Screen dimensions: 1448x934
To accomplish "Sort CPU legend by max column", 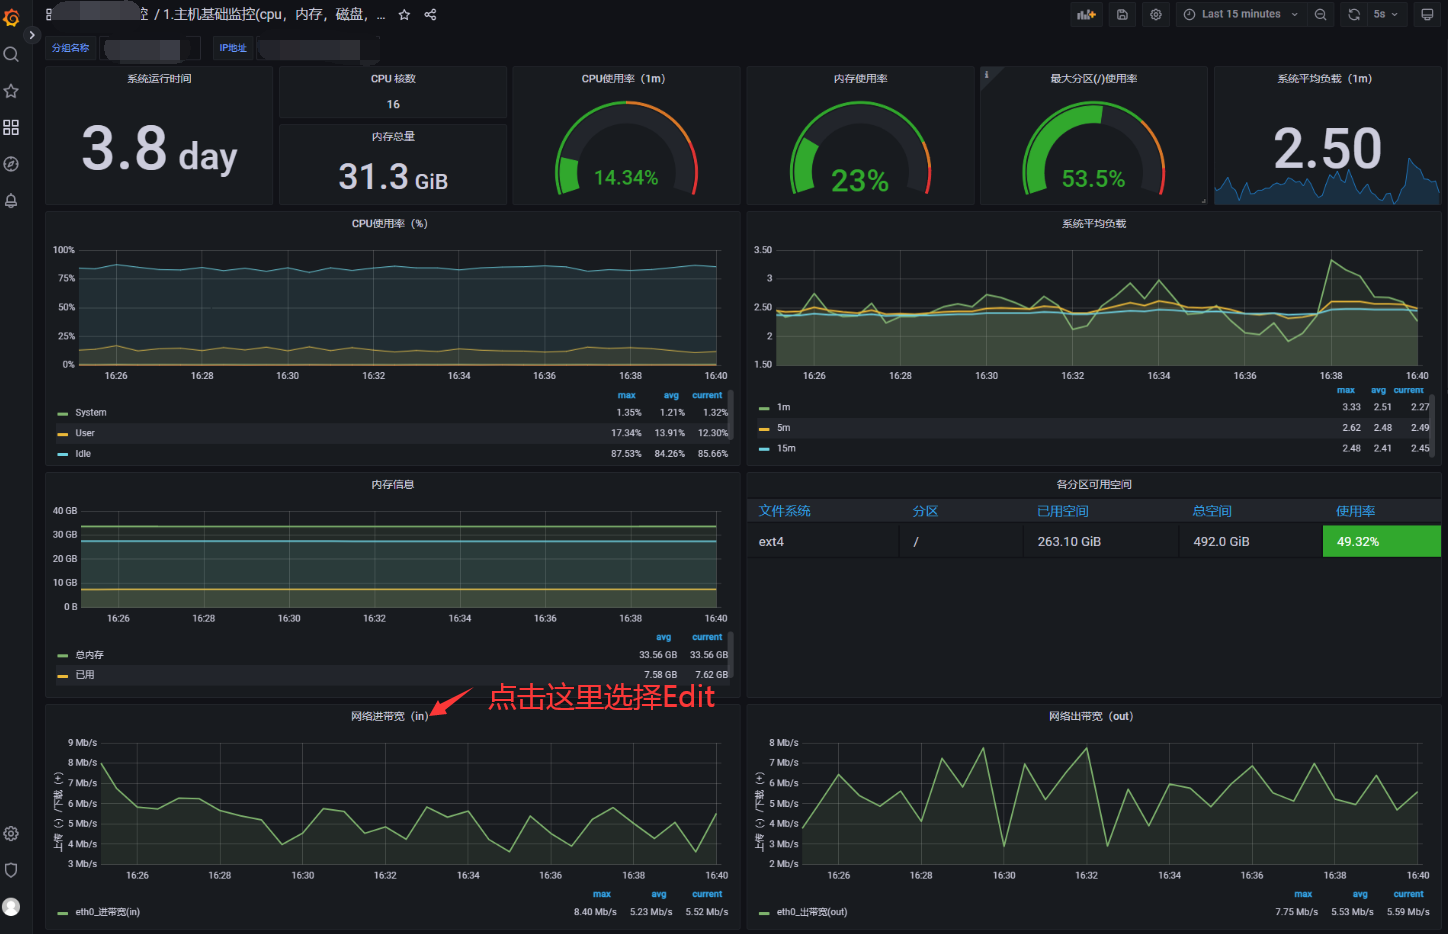I will tap(627, 396).
